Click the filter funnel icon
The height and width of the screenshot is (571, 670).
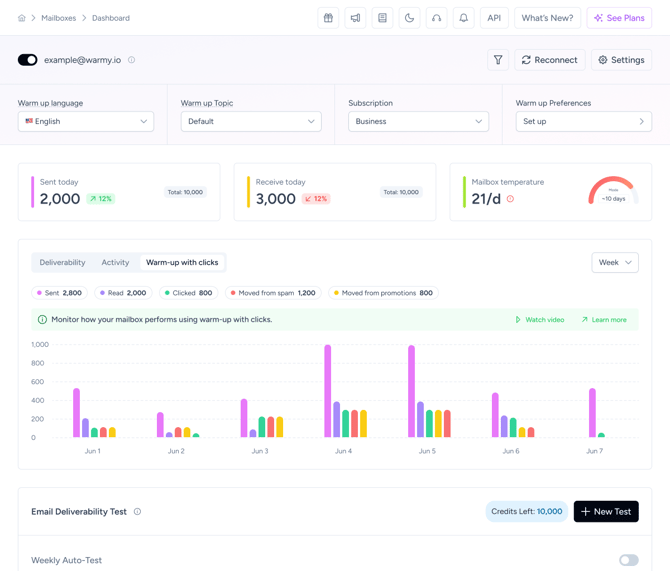pyautogui.click(x=498, y=60)
